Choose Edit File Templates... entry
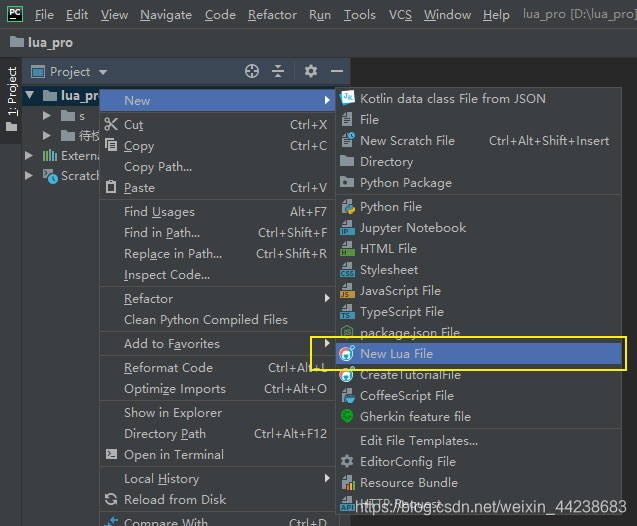The image size is (637, 526). pos(479,440)
